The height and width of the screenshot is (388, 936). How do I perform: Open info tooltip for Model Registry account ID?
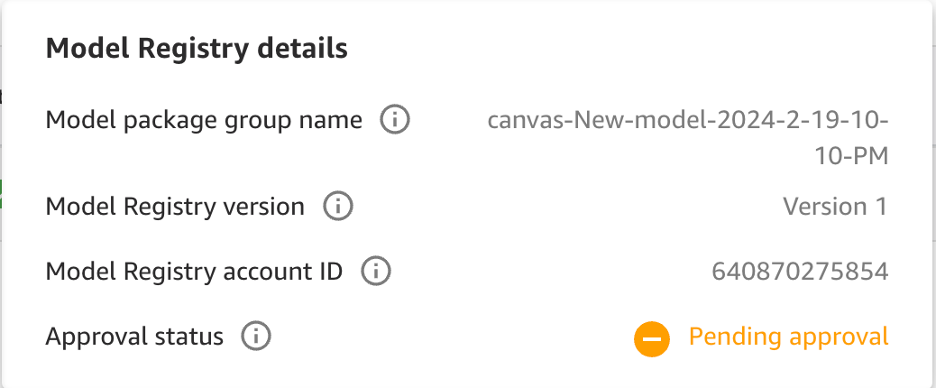376,272
